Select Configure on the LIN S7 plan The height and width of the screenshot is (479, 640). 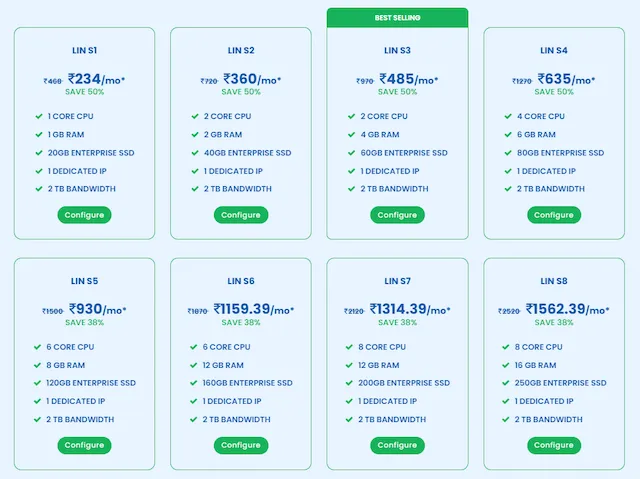click(x=397, y=445)
